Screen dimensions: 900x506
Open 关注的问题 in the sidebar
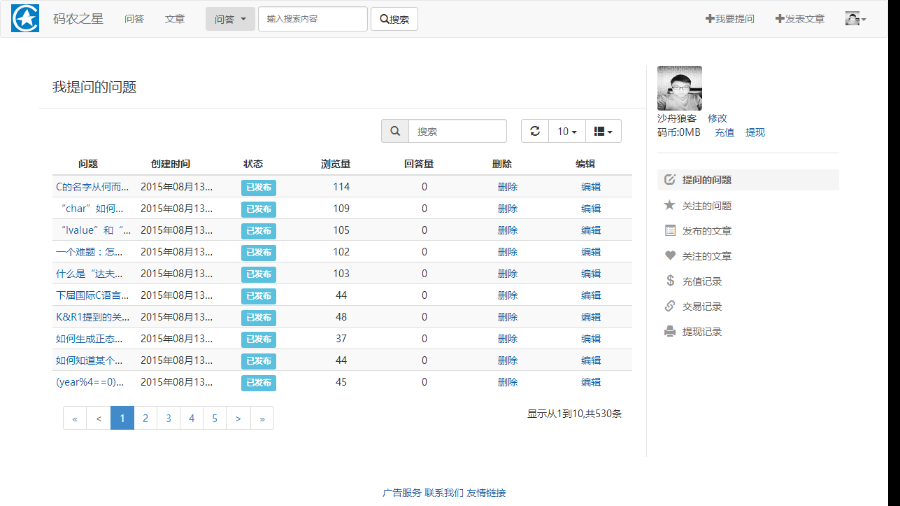[x=706, y=205]
